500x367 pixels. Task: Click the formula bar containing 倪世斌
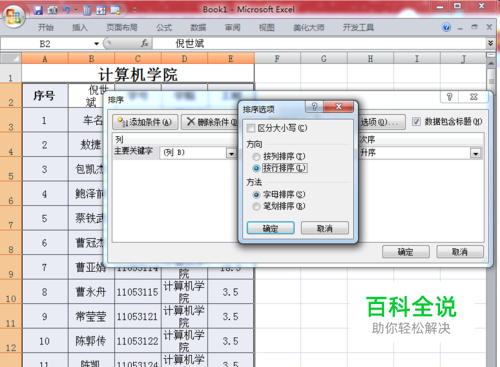click(x=320, y=44)
